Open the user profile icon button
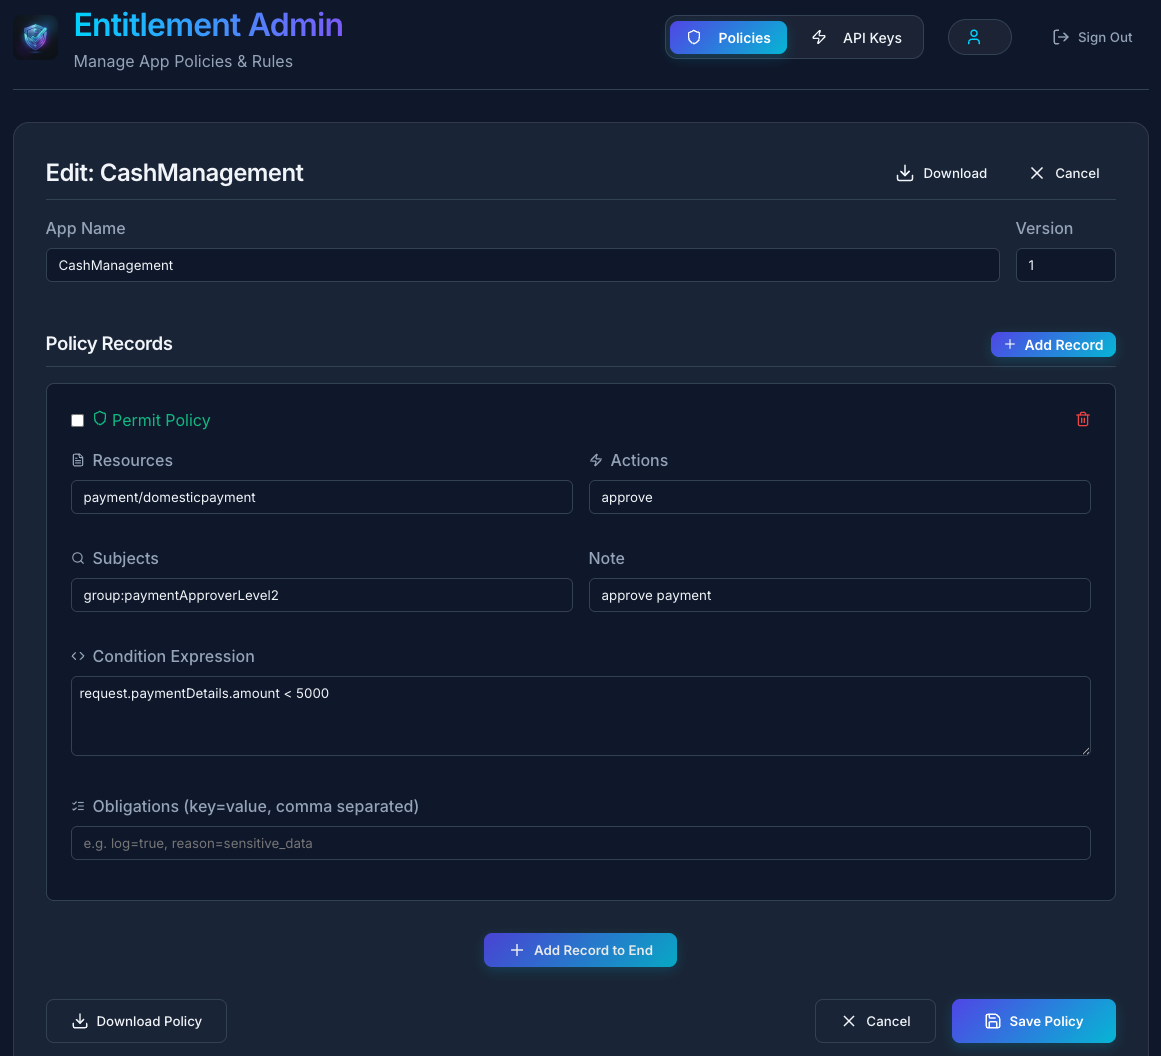 [x=979, y=37]
